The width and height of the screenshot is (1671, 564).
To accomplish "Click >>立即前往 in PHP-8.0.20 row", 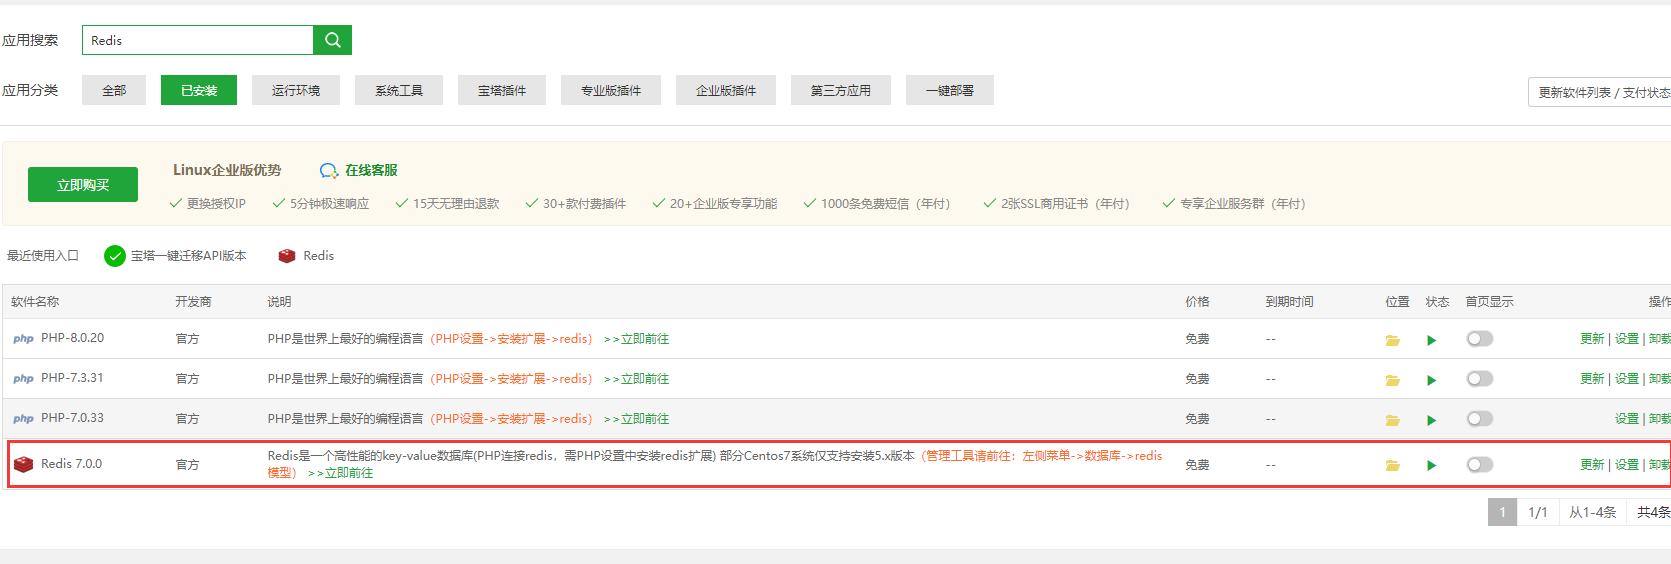I will coord(636,339).
